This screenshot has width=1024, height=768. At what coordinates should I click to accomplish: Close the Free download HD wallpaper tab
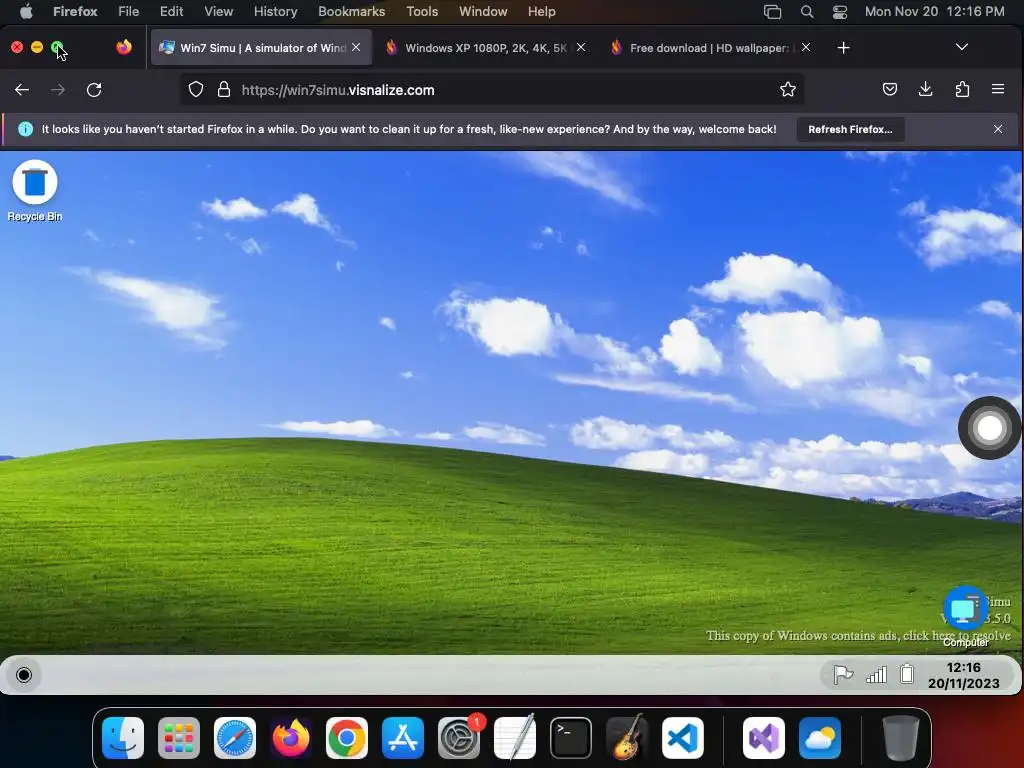pyautogui.click(x=806, y=48)
